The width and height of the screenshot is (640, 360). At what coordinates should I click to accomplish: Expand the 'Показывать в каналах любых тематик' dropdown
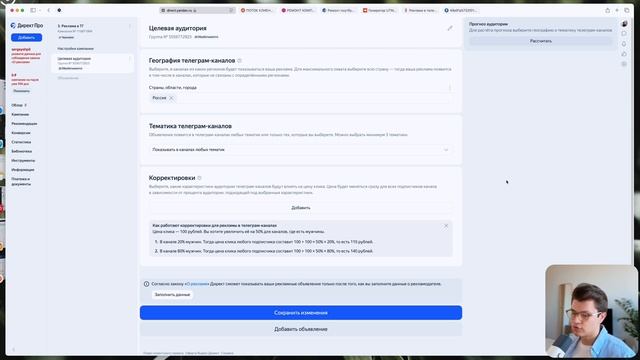click(x=300, y=150)
